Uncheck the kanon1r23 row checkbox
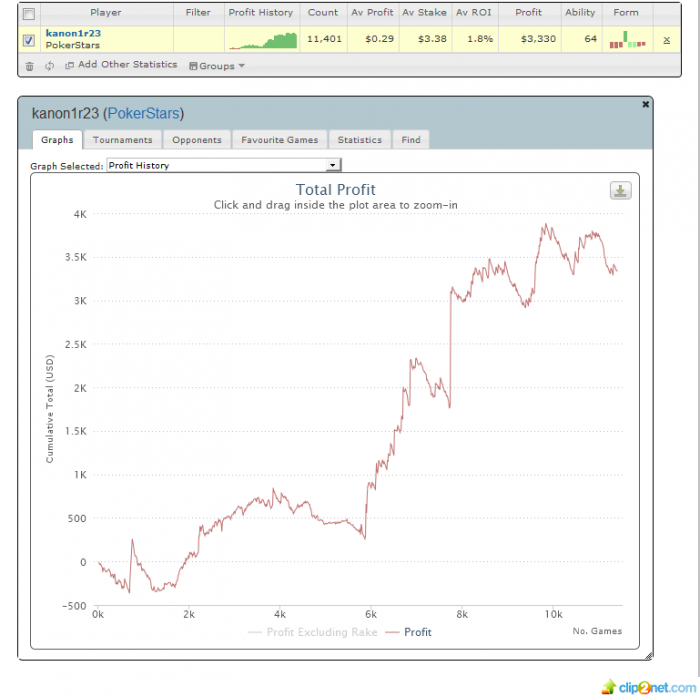The height and width of the screenshot is (697, 700). tap(29, 40)
